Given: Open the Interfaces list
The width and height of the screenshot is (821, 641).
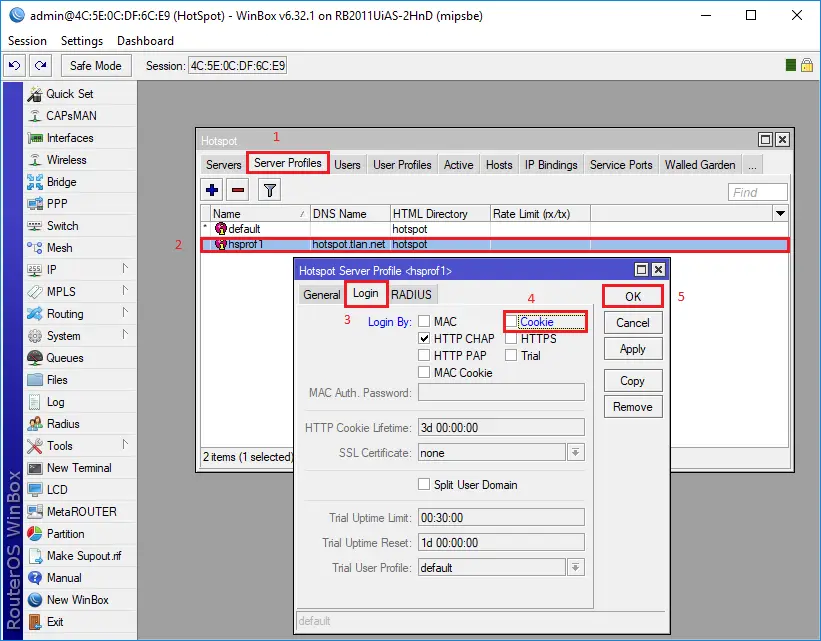Looking at the screenshot, I should [70, 138].
